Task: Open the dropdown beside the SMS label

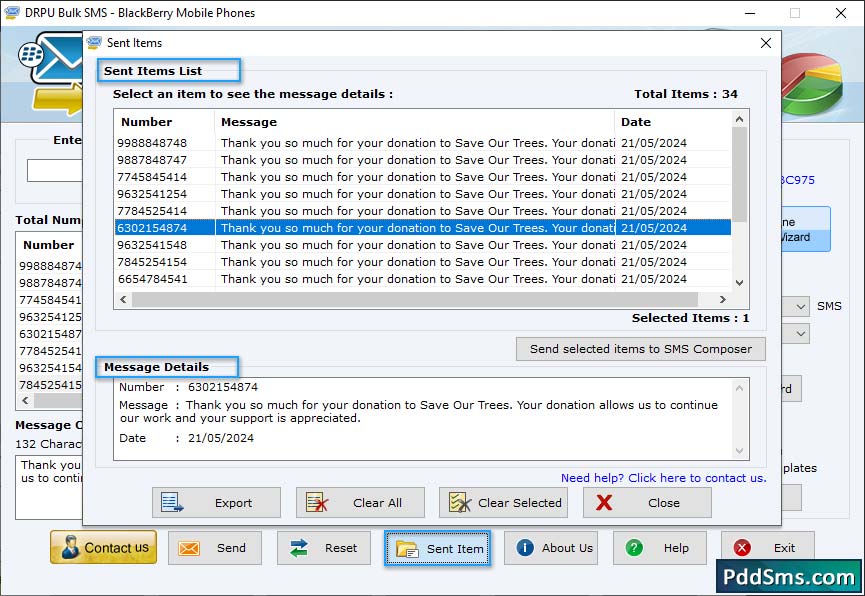Action: coord(800,306)
